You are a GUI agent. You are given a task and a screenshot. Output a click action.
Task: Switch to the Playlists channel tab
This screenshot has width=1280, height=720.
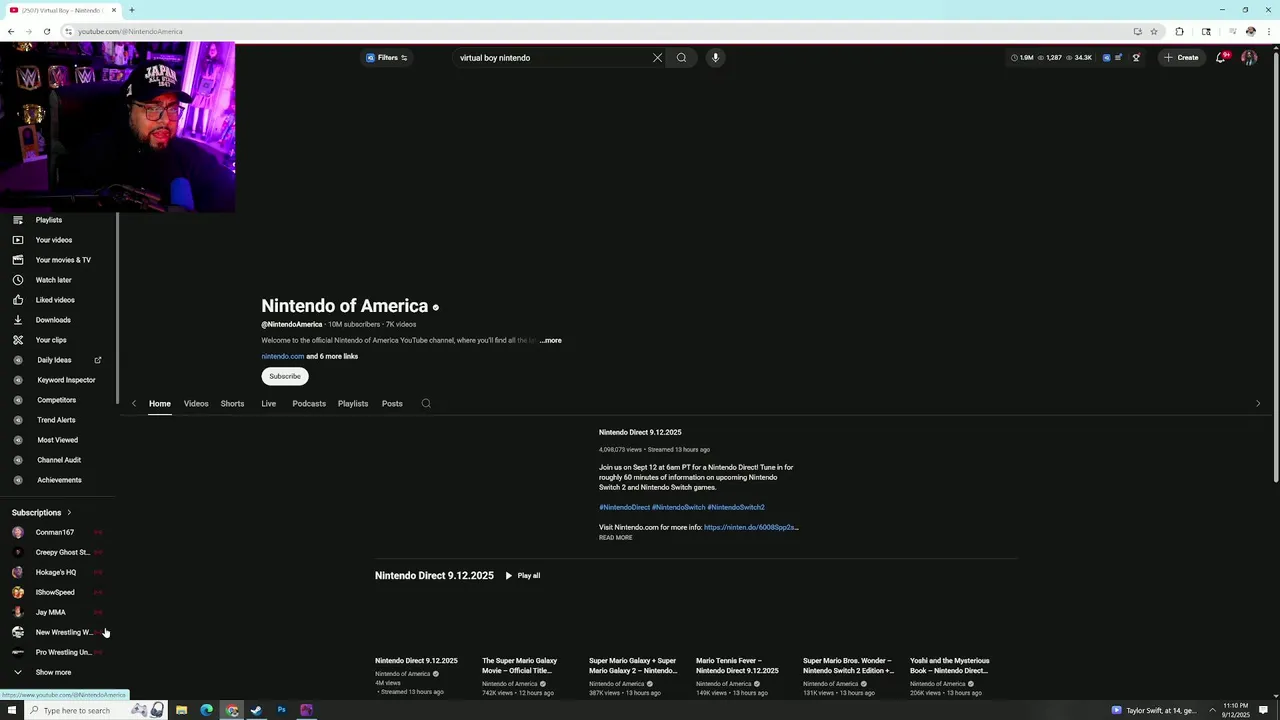click(x=353, y=404)
